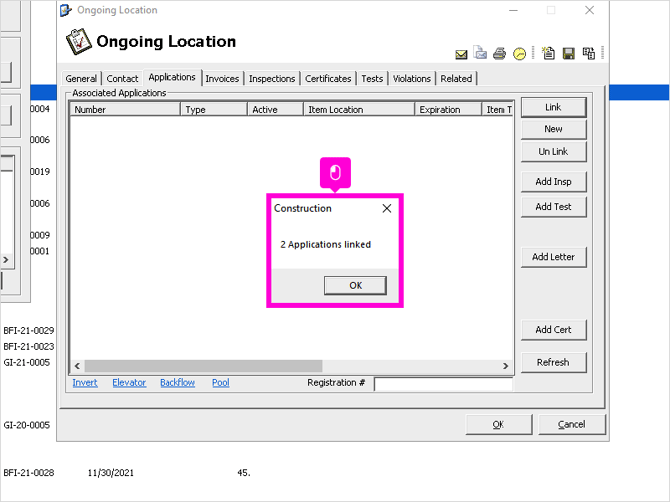This screenshot has height=502, width=670.
Task: Open the Contact tab
Action: (122, 79)
